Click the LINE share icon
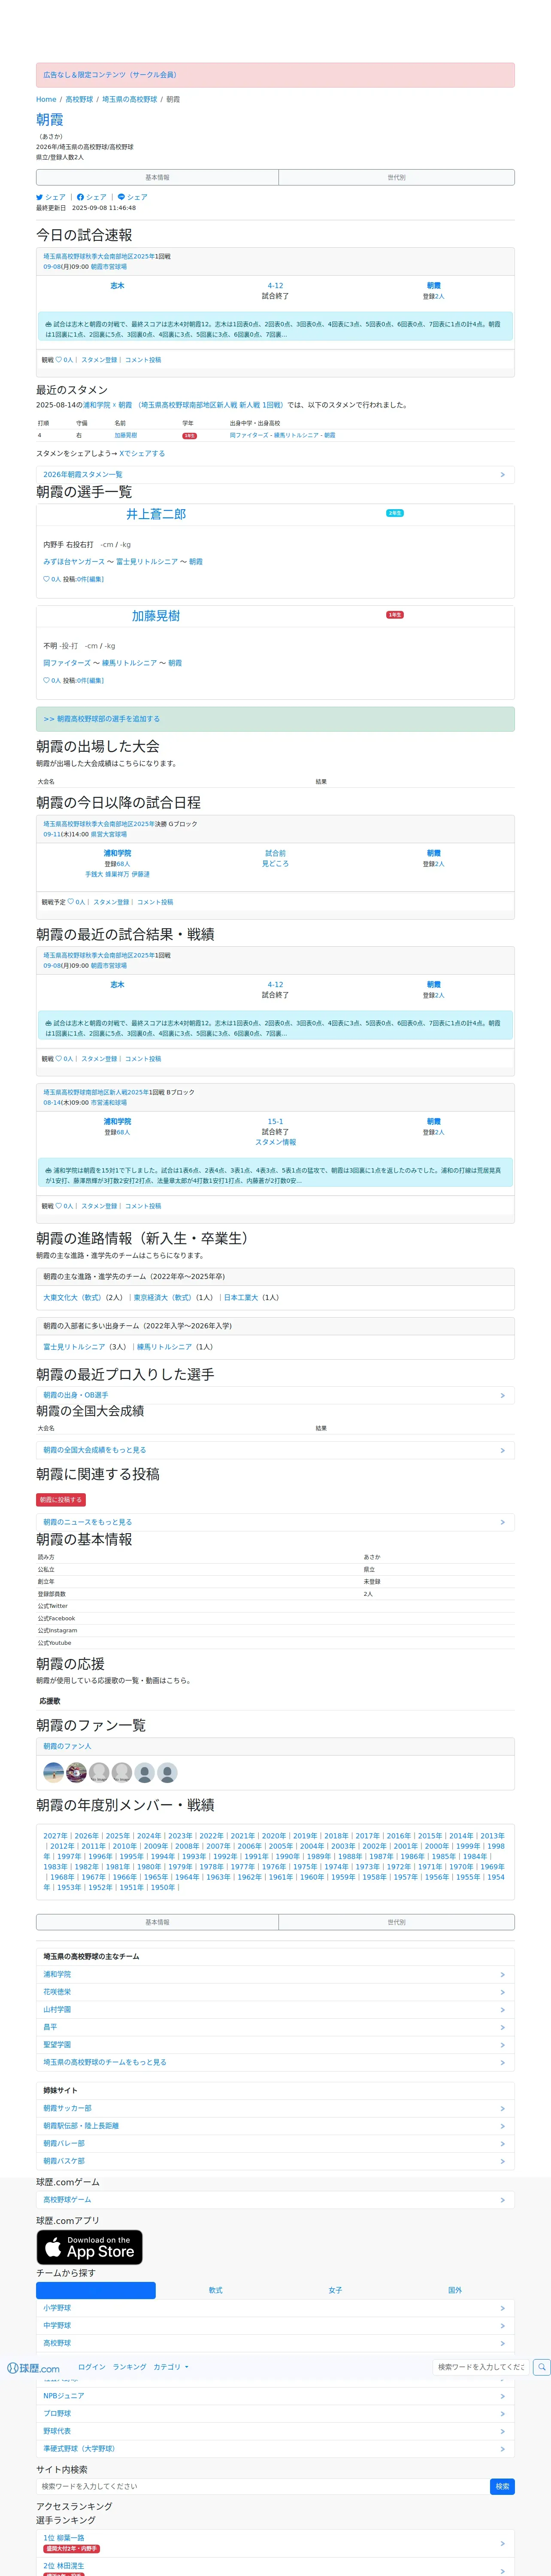This screenshot has width=551, height=2576. point(121,197)
